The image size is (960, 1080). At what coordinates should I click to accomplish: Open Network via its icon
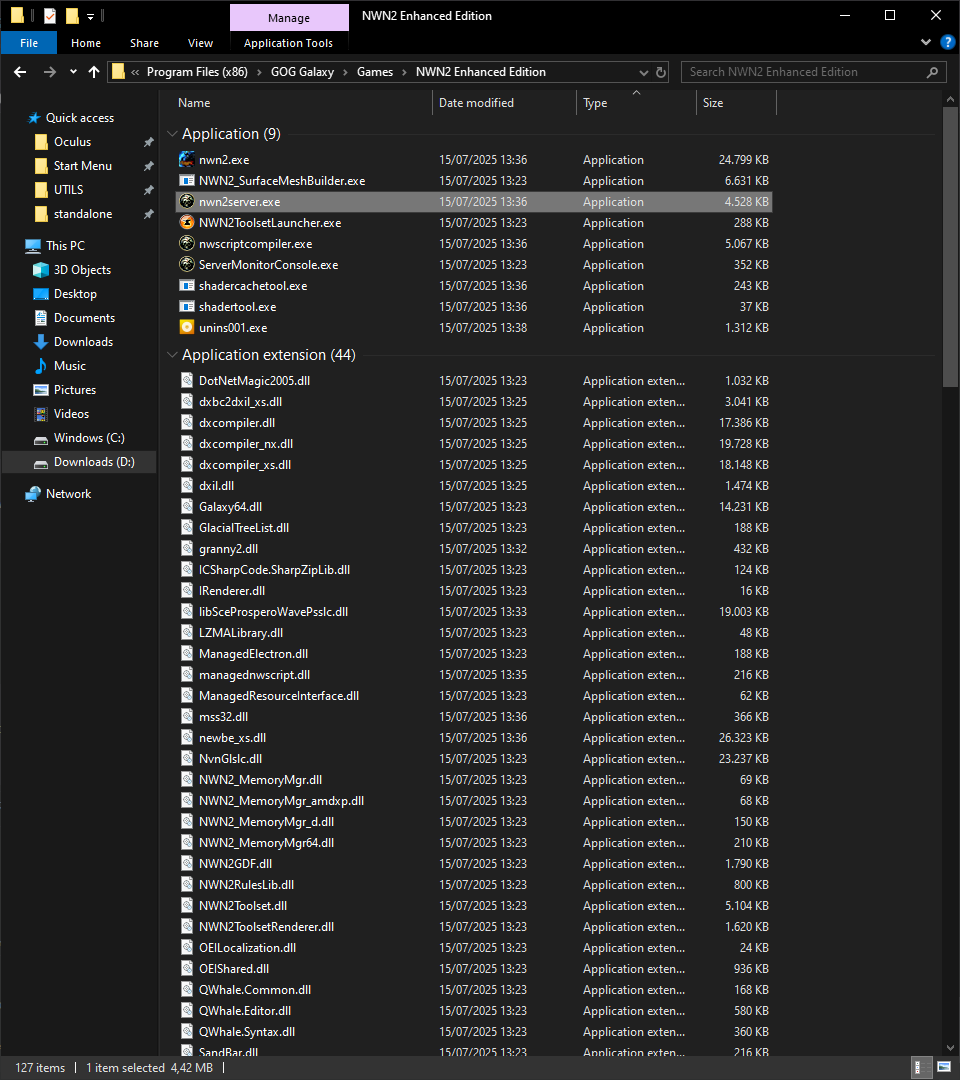point(33,494)
